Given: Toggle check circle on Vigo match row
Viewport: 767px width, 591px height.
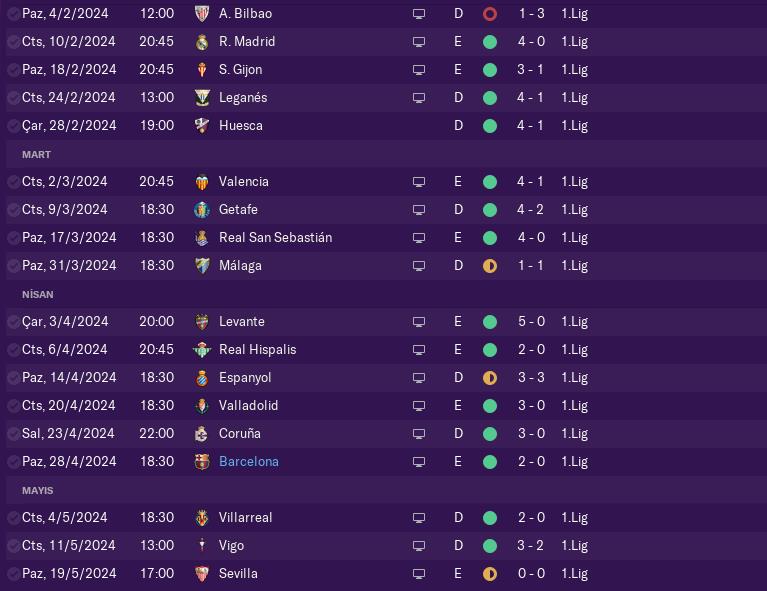Looking at the screenshot, I should point(13,546).
